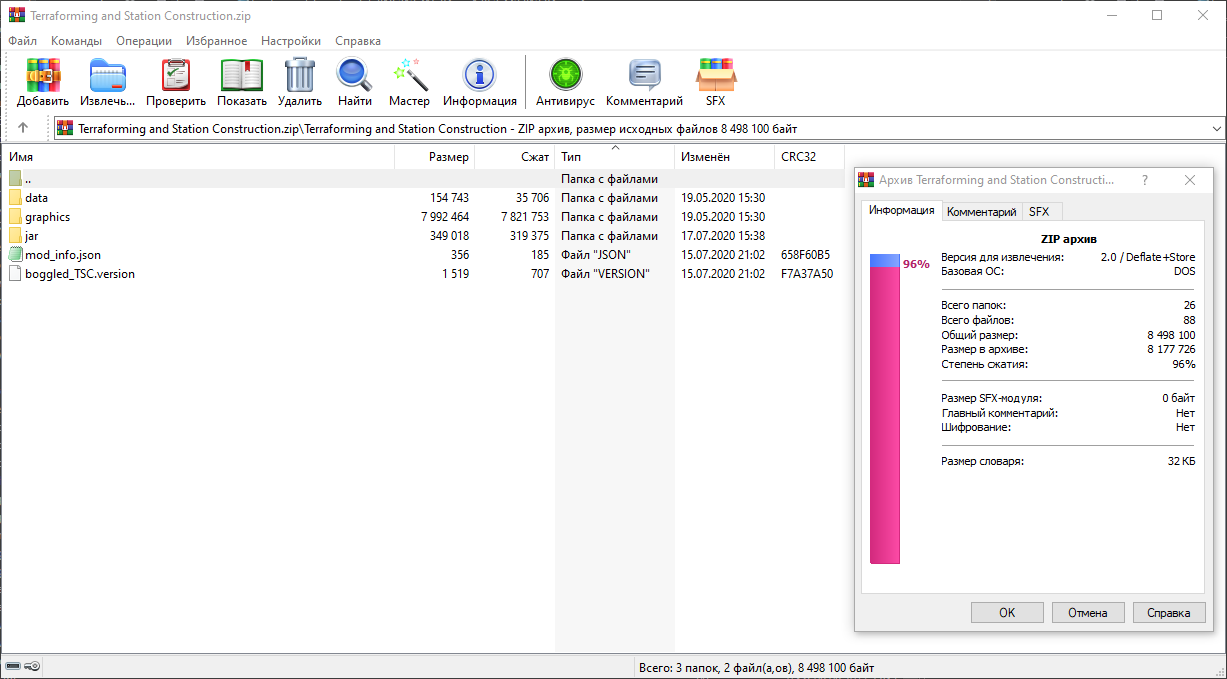Select the mod_info.json file name
The image size is (1227, 679).
[x=63, y=255]
